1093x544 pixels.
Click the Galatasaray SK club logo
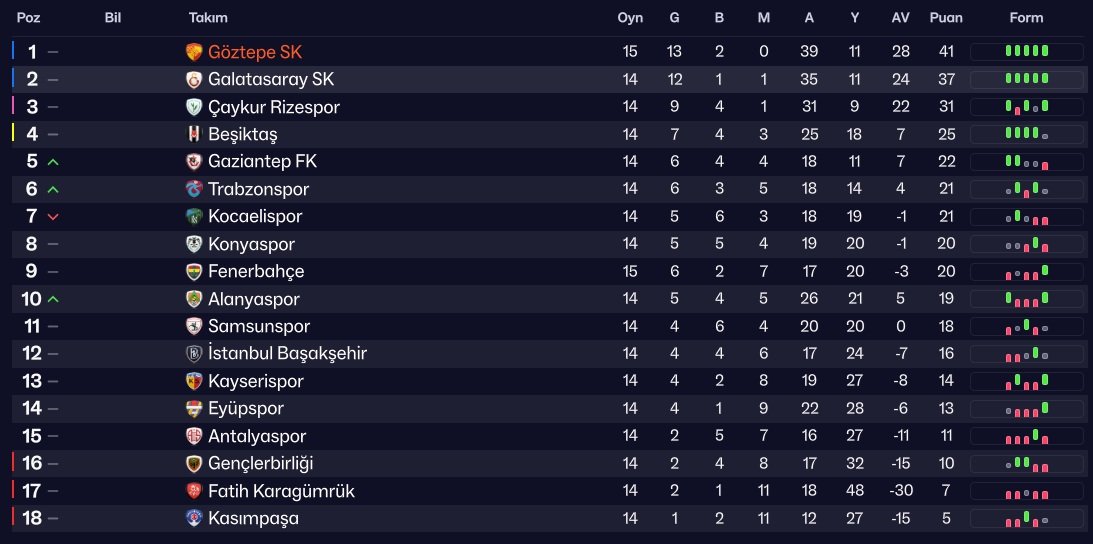pyautogui.click(x=194, y=80)
